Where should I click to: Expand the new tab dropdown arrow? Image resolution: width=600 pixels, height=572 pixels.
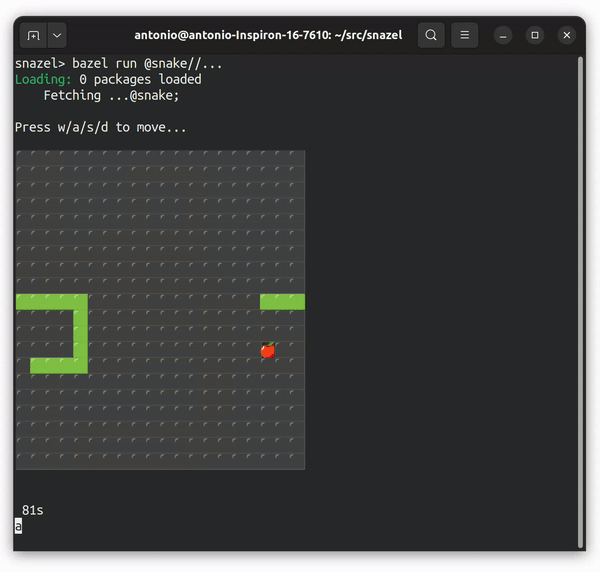(57, 35)
